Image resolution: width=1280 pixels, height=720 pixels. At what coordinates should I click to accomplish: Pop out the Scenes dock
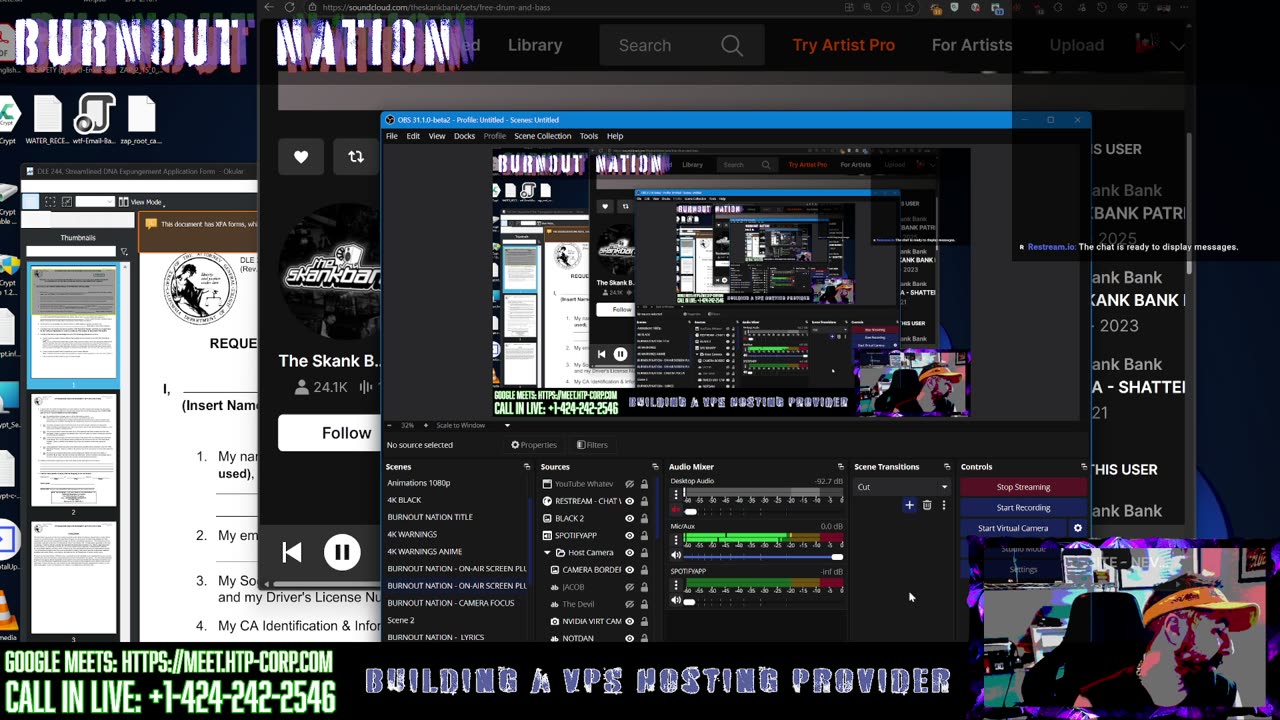pos(527,467)
